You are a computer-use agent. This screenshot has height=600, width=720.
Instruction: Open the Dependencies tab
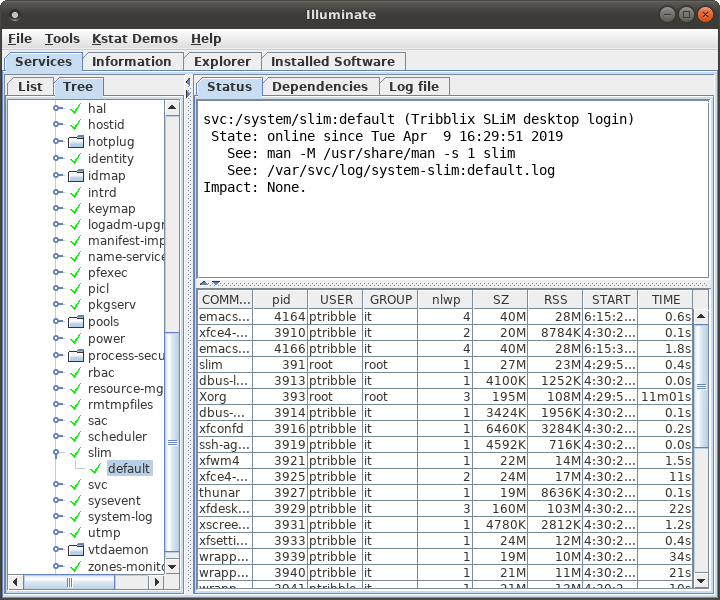320,87
